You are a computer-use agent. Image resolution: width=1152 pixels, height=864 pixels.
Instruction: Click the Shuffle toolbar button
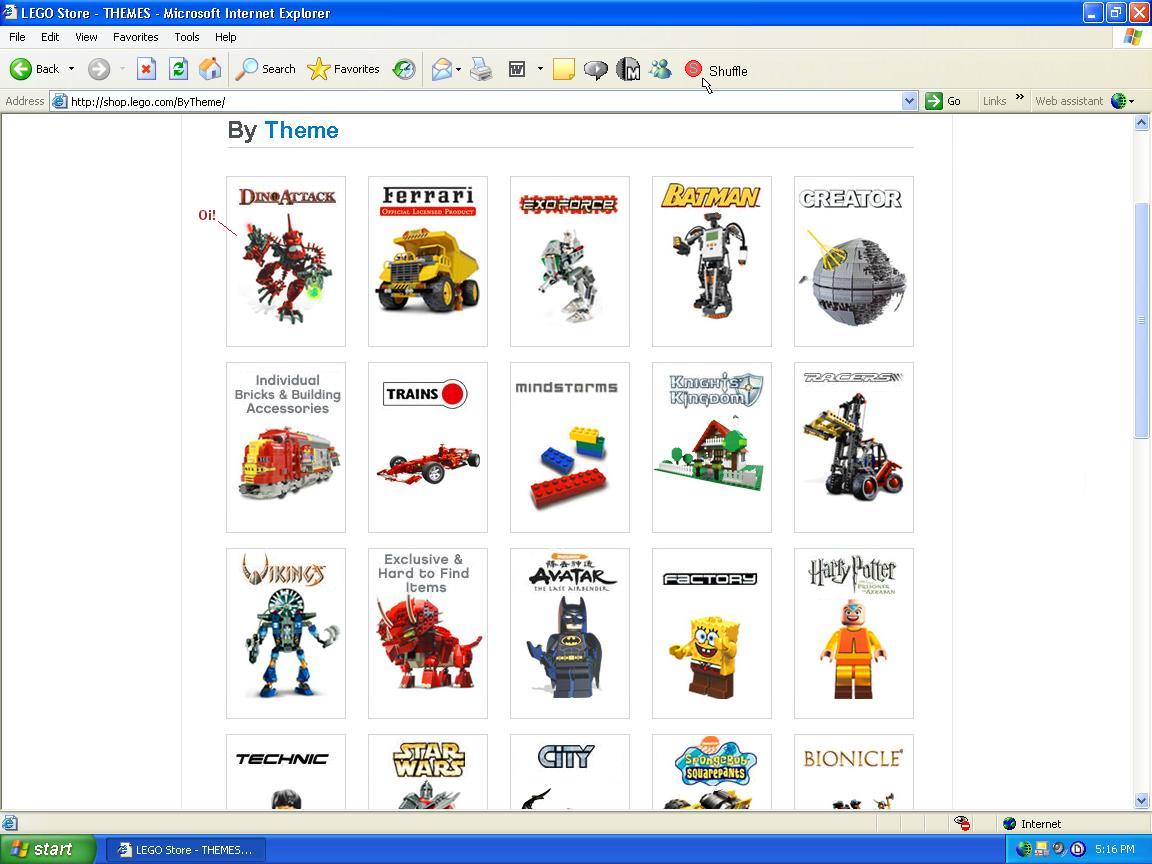[716, 70]
